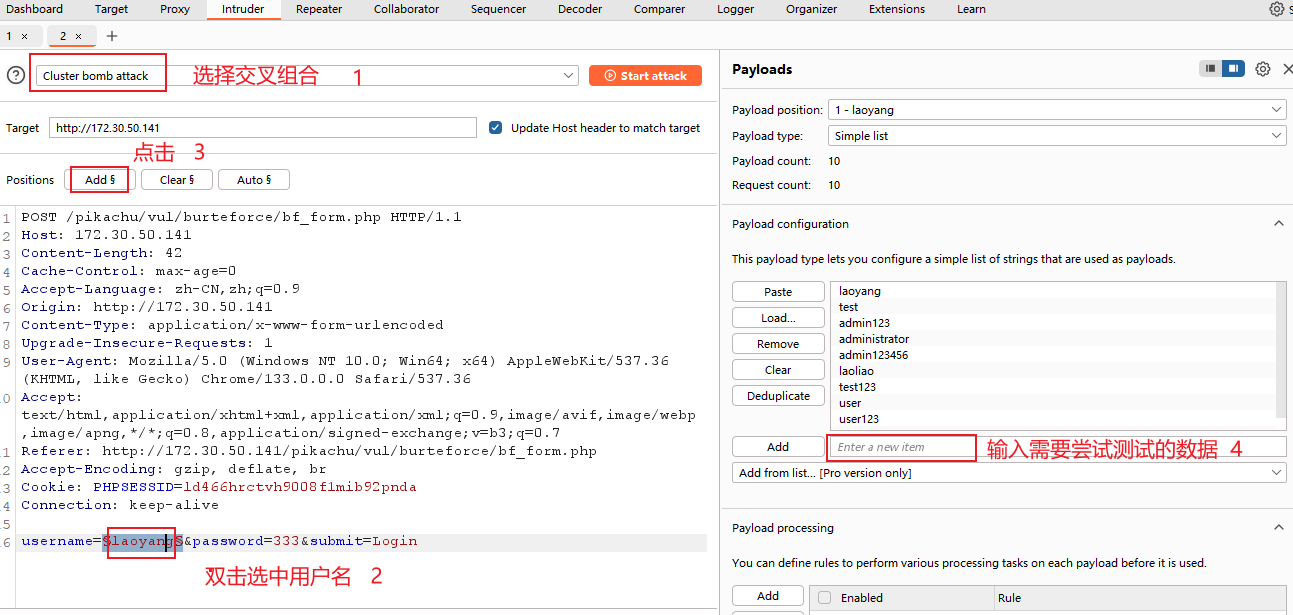Select the Intruder tab
Viewport: 1293px width, 615px height.
(x=243, y=9)
